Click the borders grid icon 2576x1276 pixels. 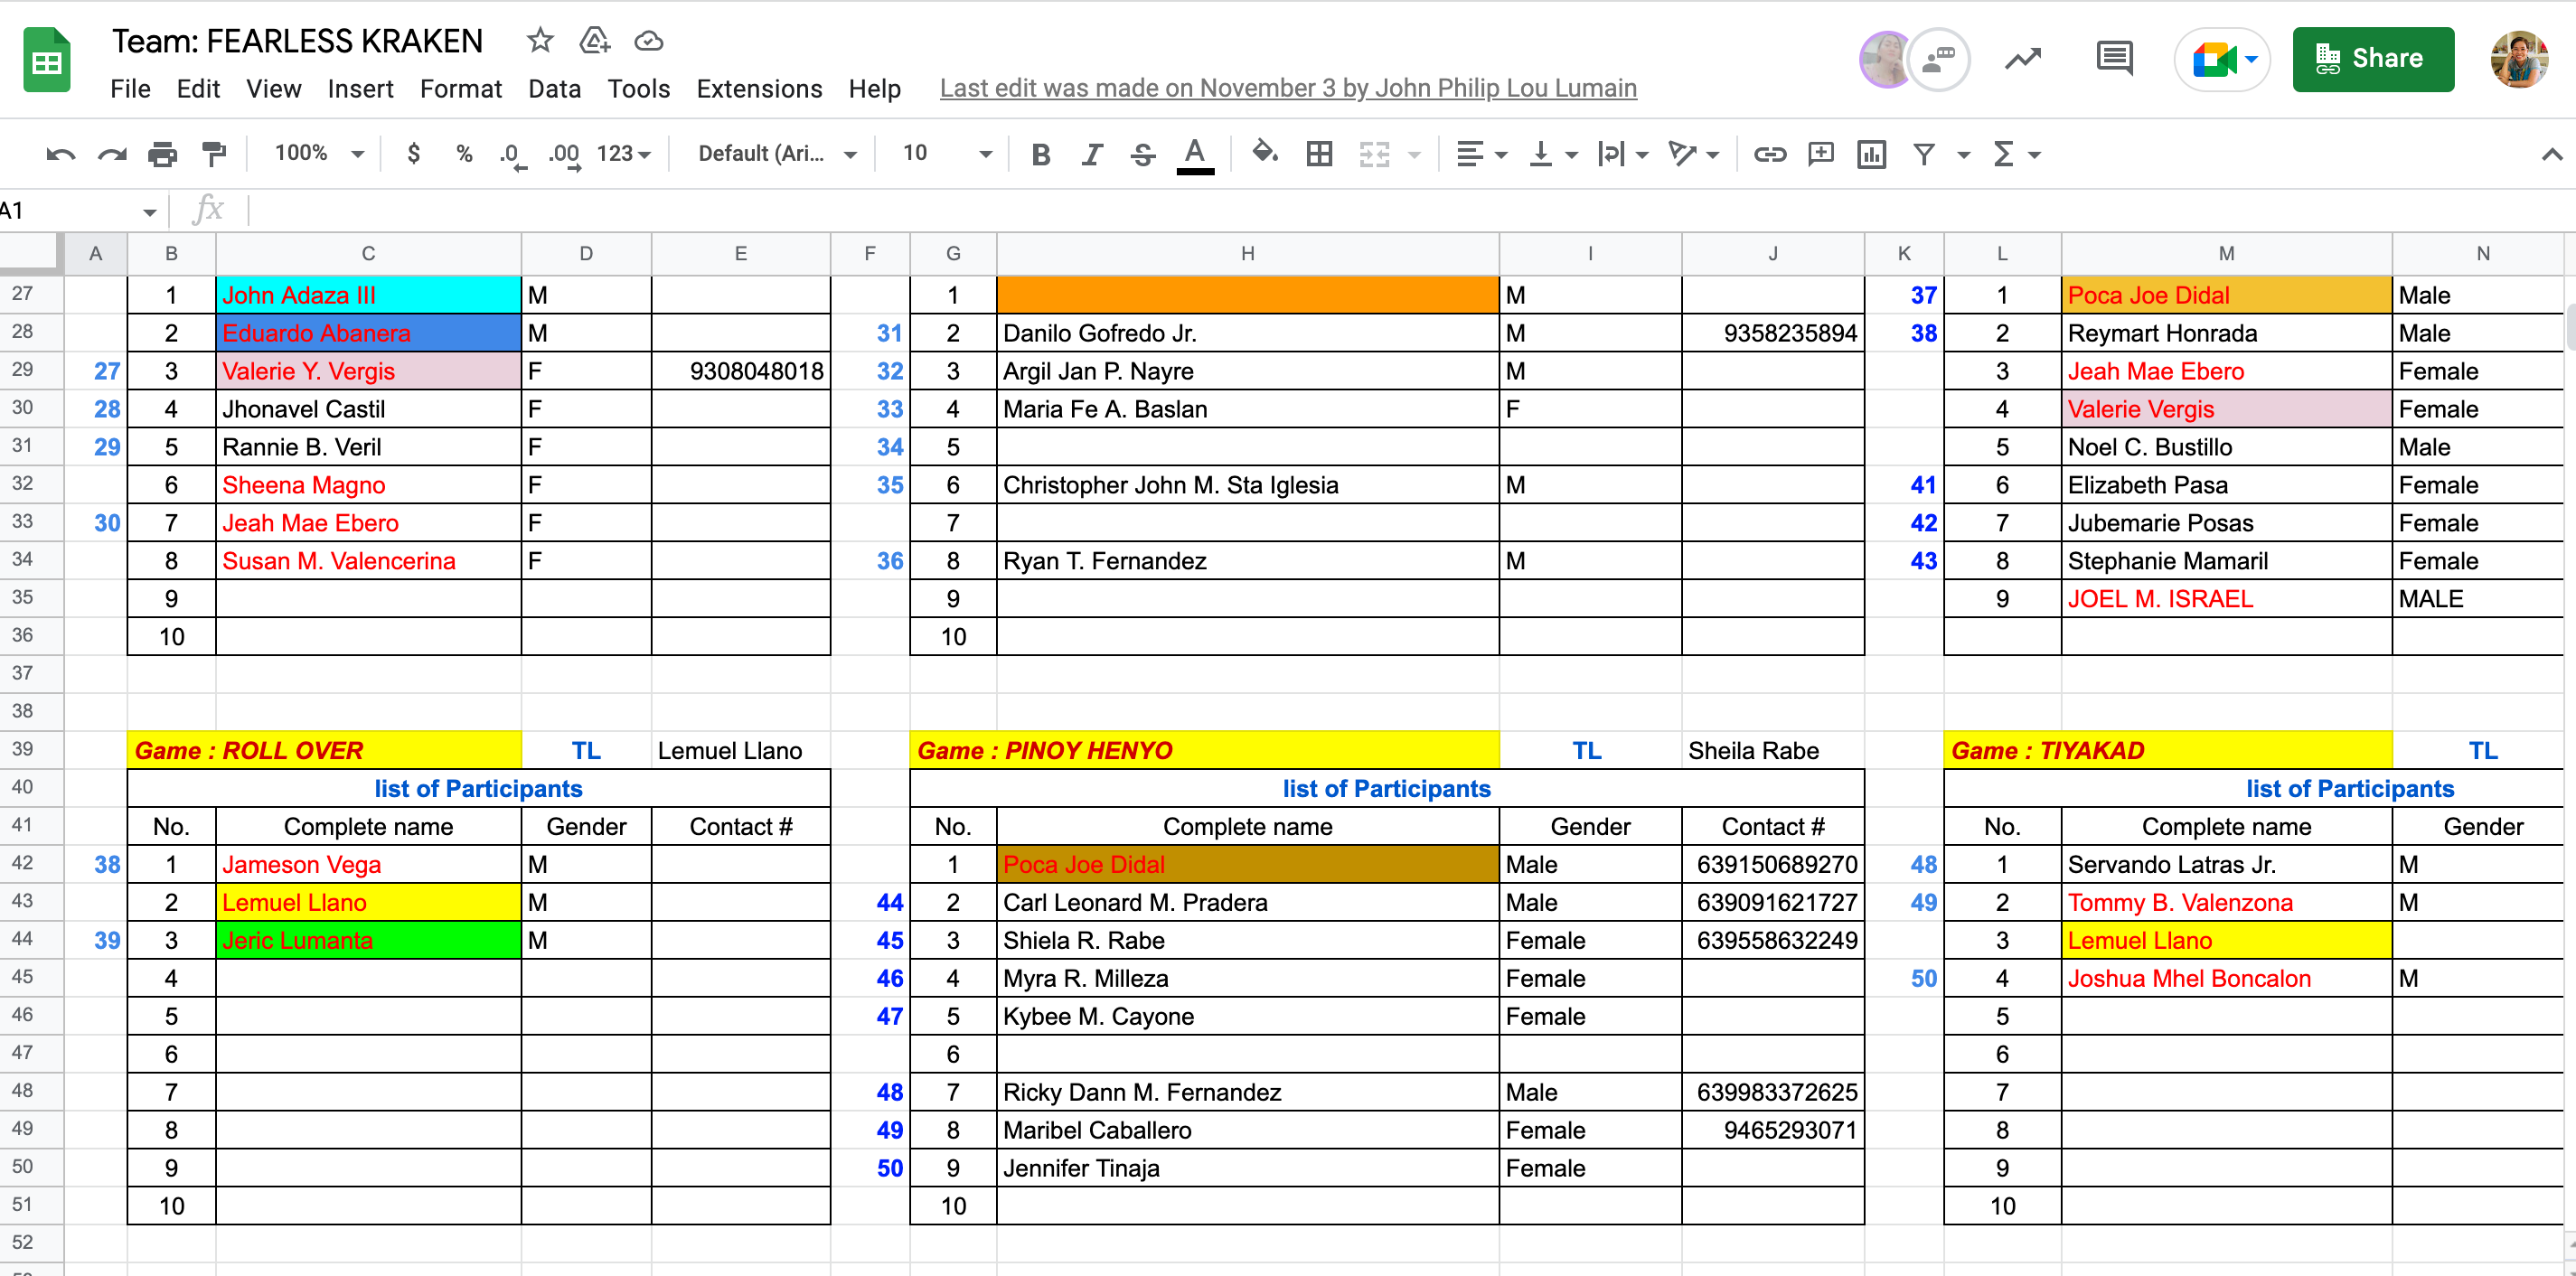[1319, 154]
